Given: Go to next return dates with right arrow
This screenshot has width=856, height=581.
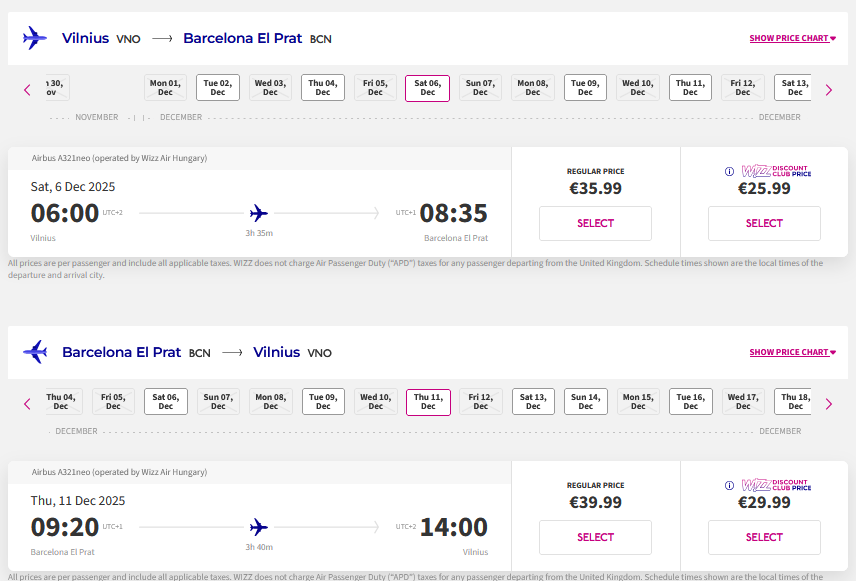Looking at the screenshot, I should (x=828, y=404).
